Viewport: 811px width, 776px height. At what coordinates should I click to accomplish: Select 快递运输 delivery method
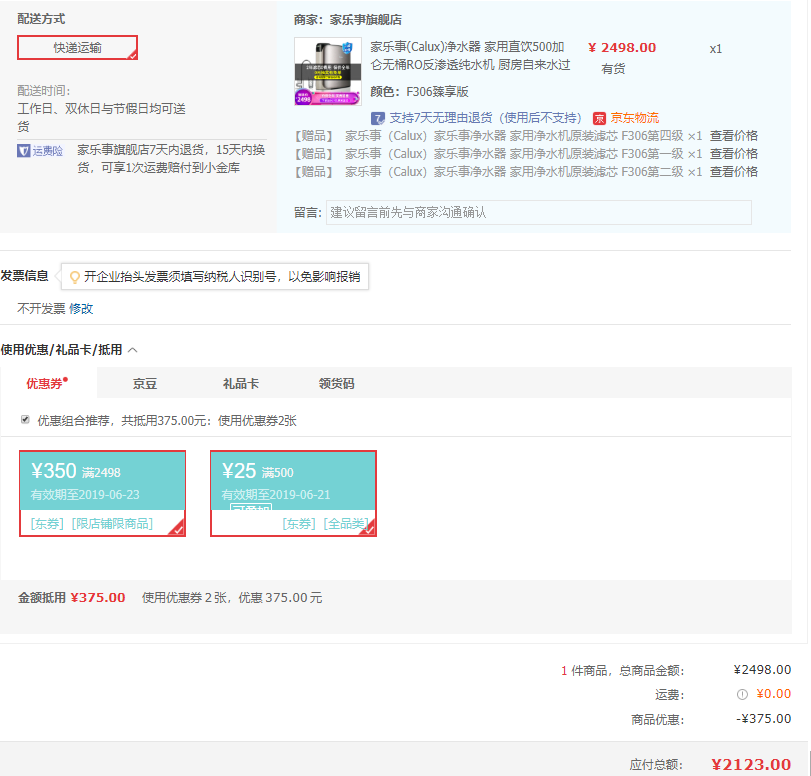coord(78,48)
